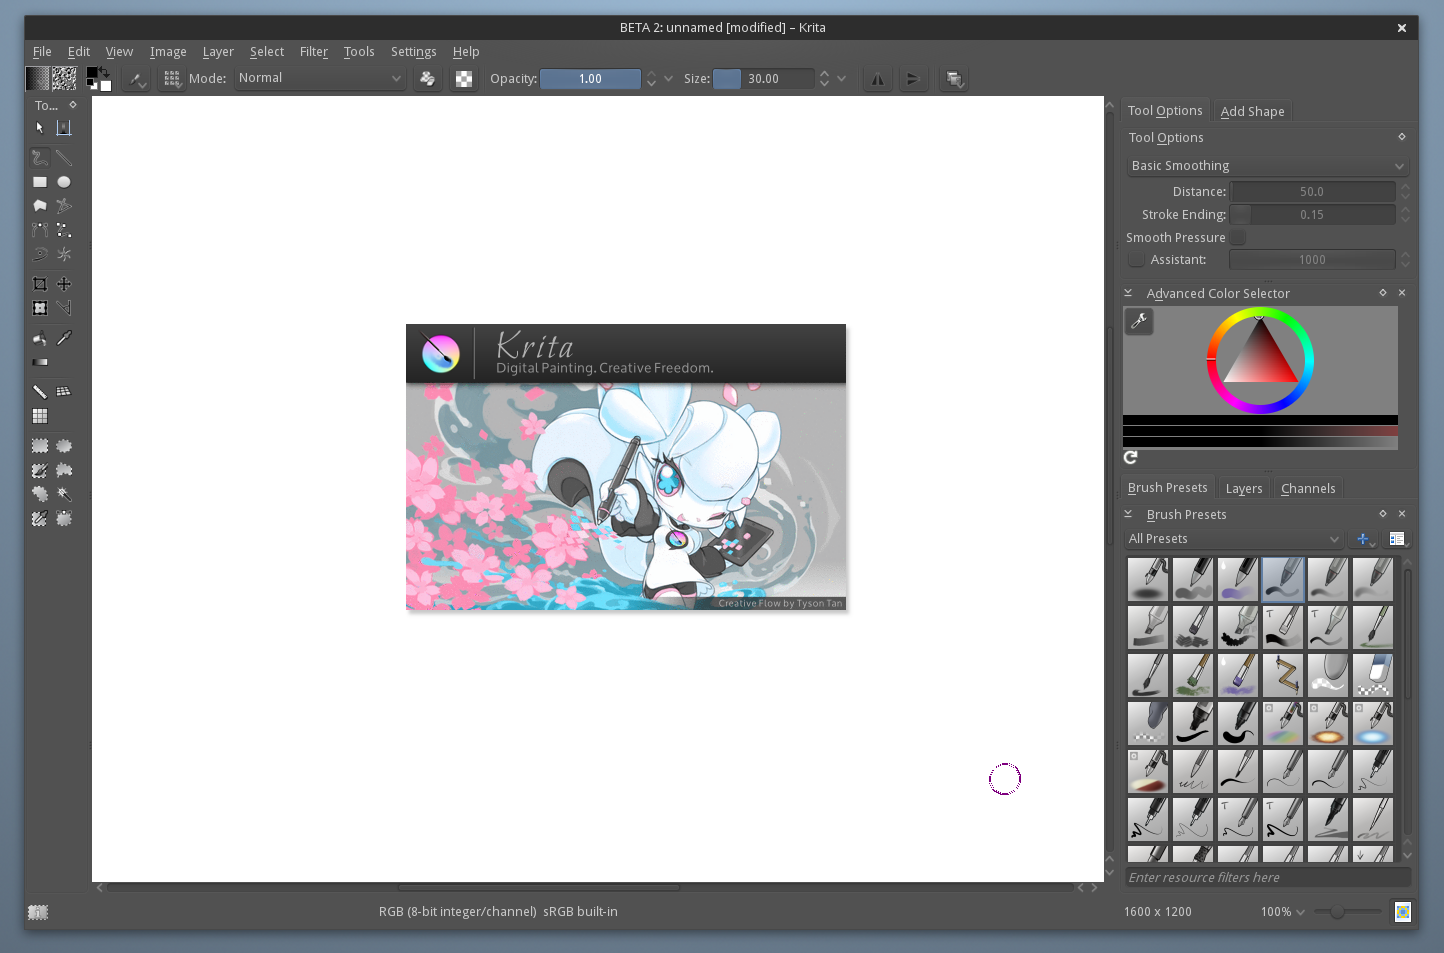Click the Channels tab
1444x953 pixels.
coord(1307,489)
